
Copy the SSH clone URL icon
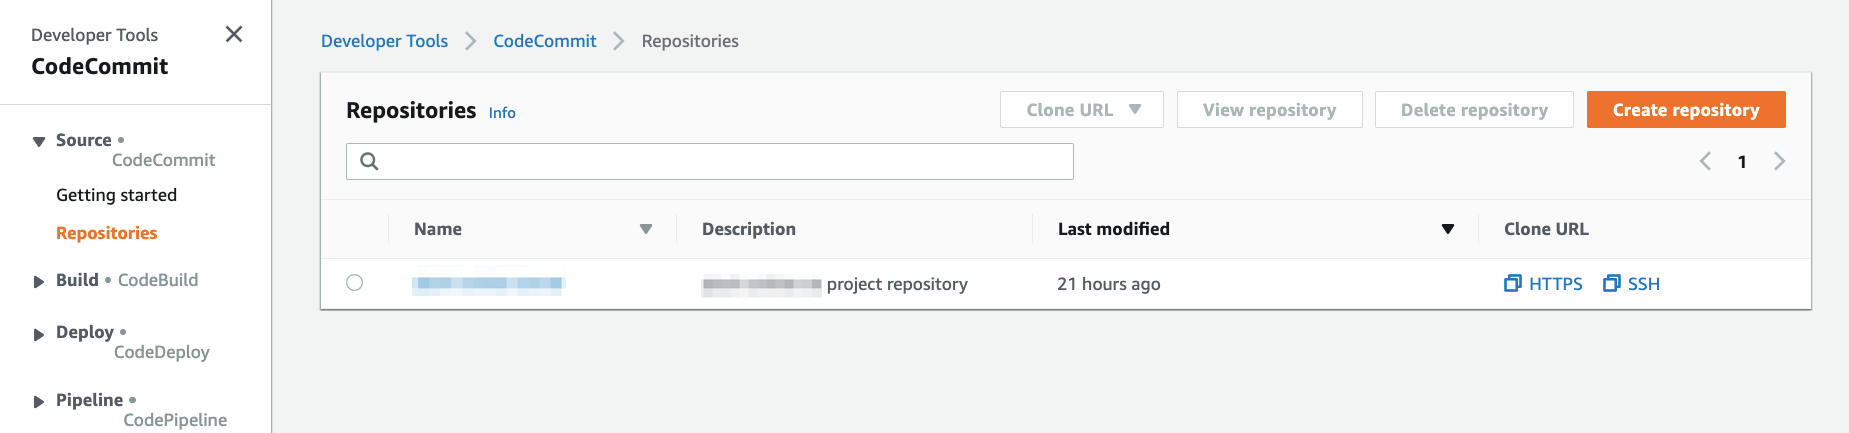(1611, 283)
